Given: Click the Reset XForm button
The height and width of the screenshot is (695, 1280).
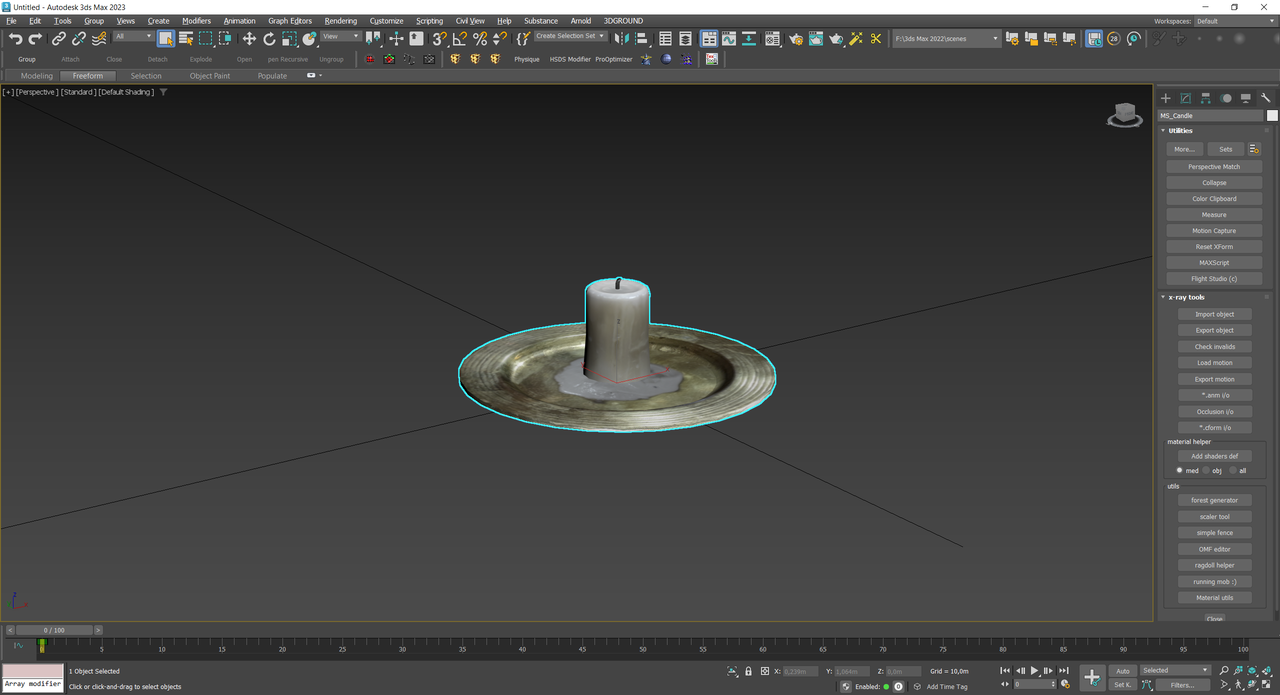Looking at the screenshot, I should tap(1214, 247).
